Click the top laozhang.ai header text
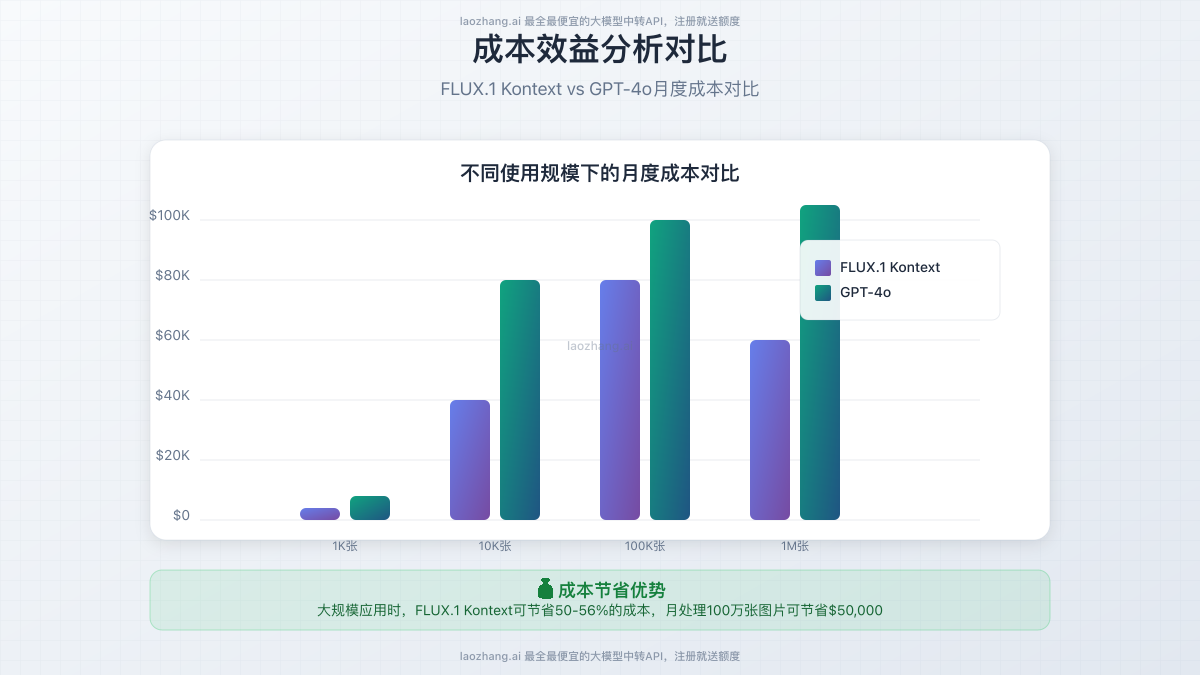 (600, 20)
